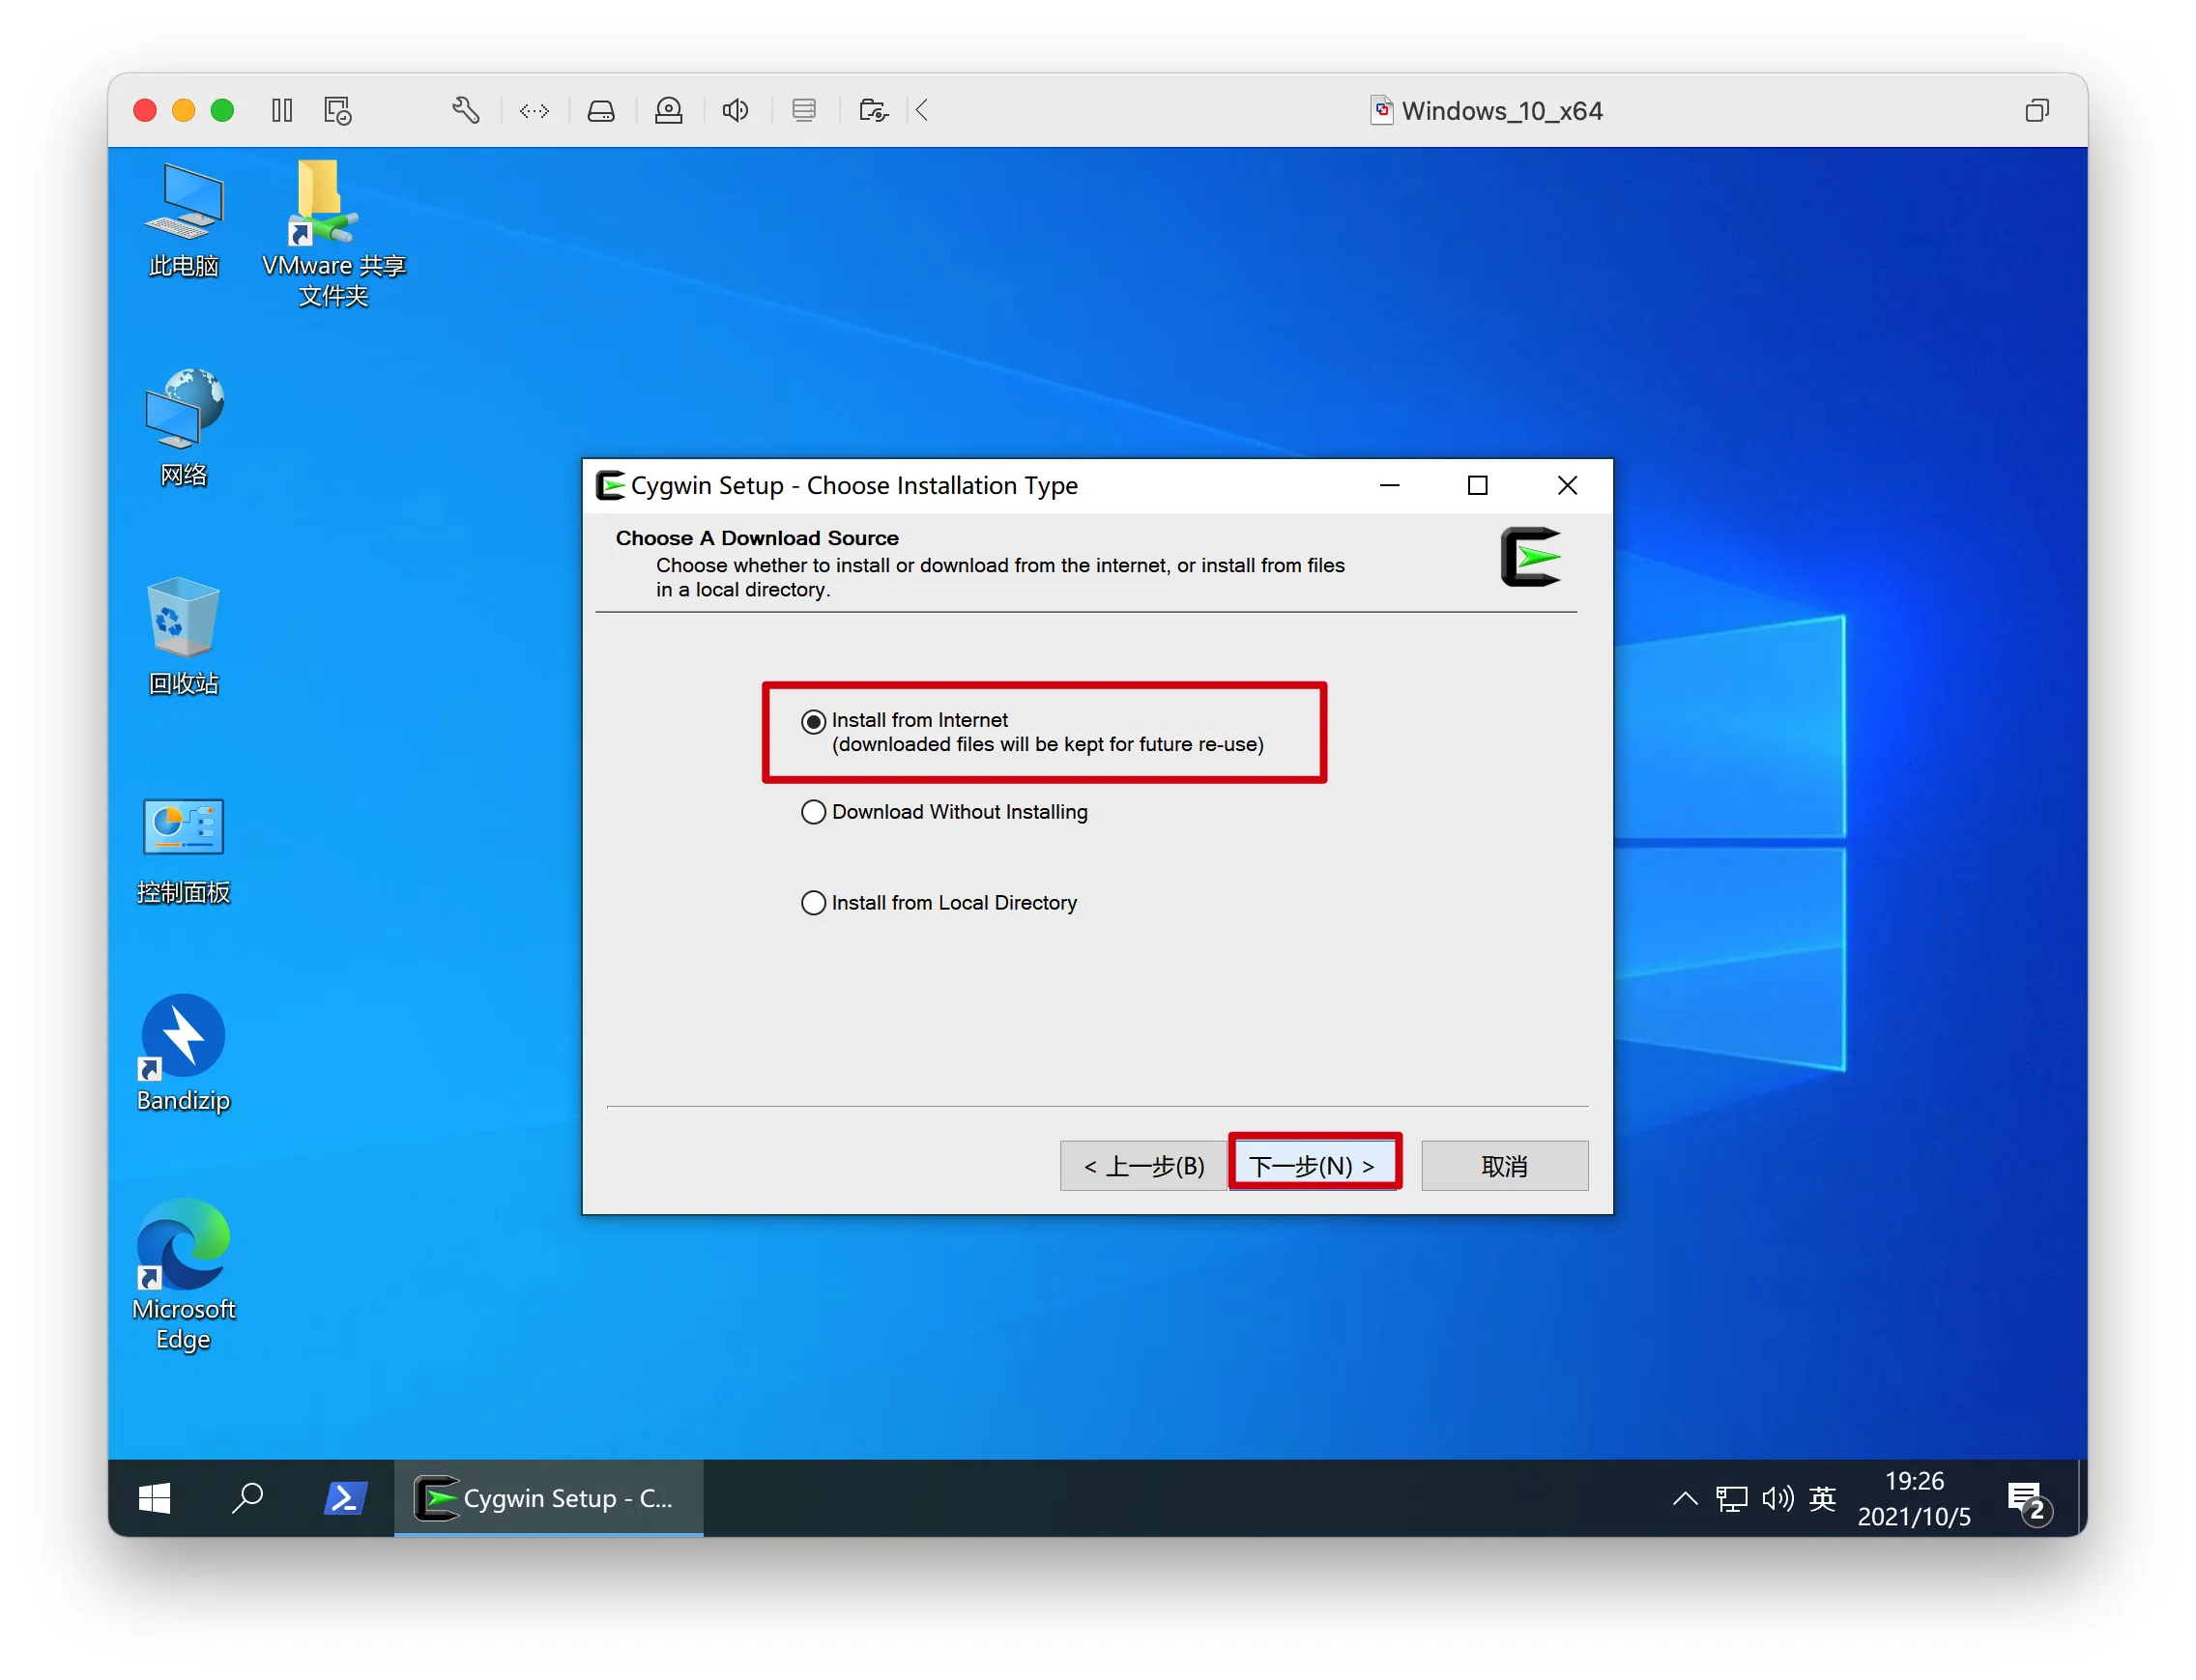
Task: Click Cygwin Setup taskbar item
Action: [x=548, y=1498]
